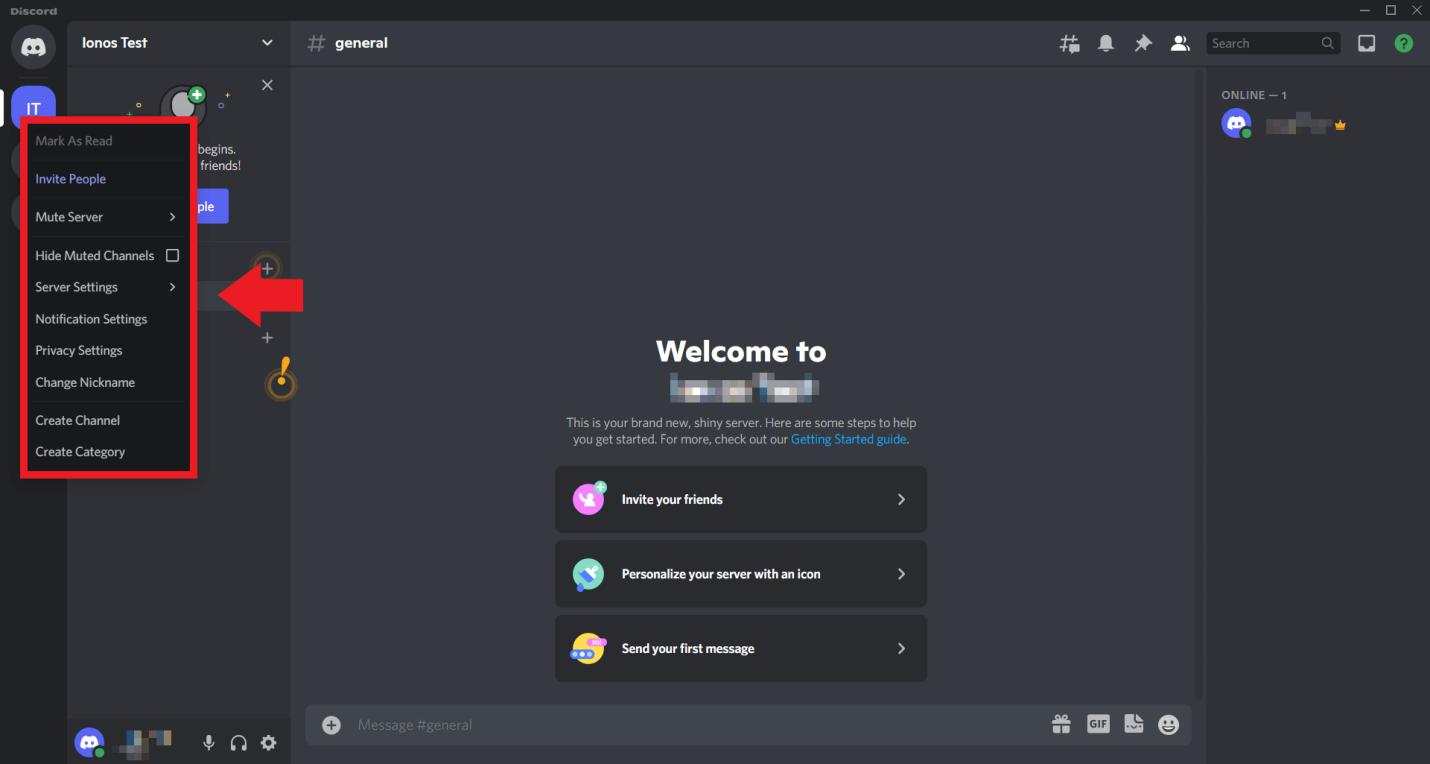Click the Discord home logo icon
The height and width of the screenshot is (764, 1430).
[x=33, y=47]
